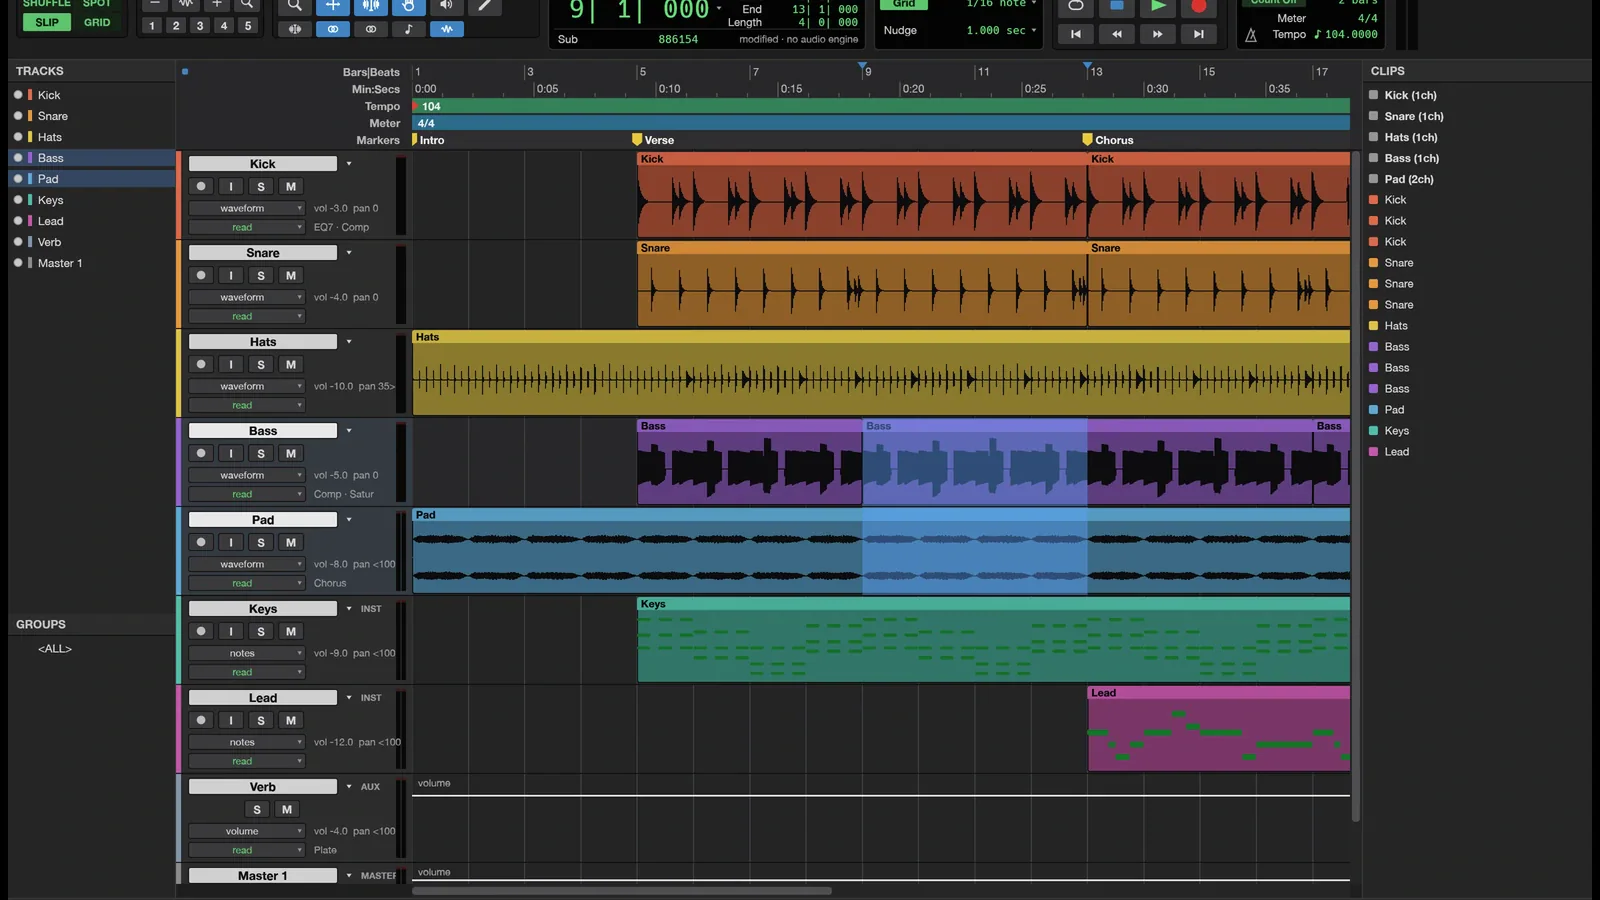The height and width of the screenshot is (900, 1600).
Task: Select the Zoomer magnifier tool
Action: [295, 5]
